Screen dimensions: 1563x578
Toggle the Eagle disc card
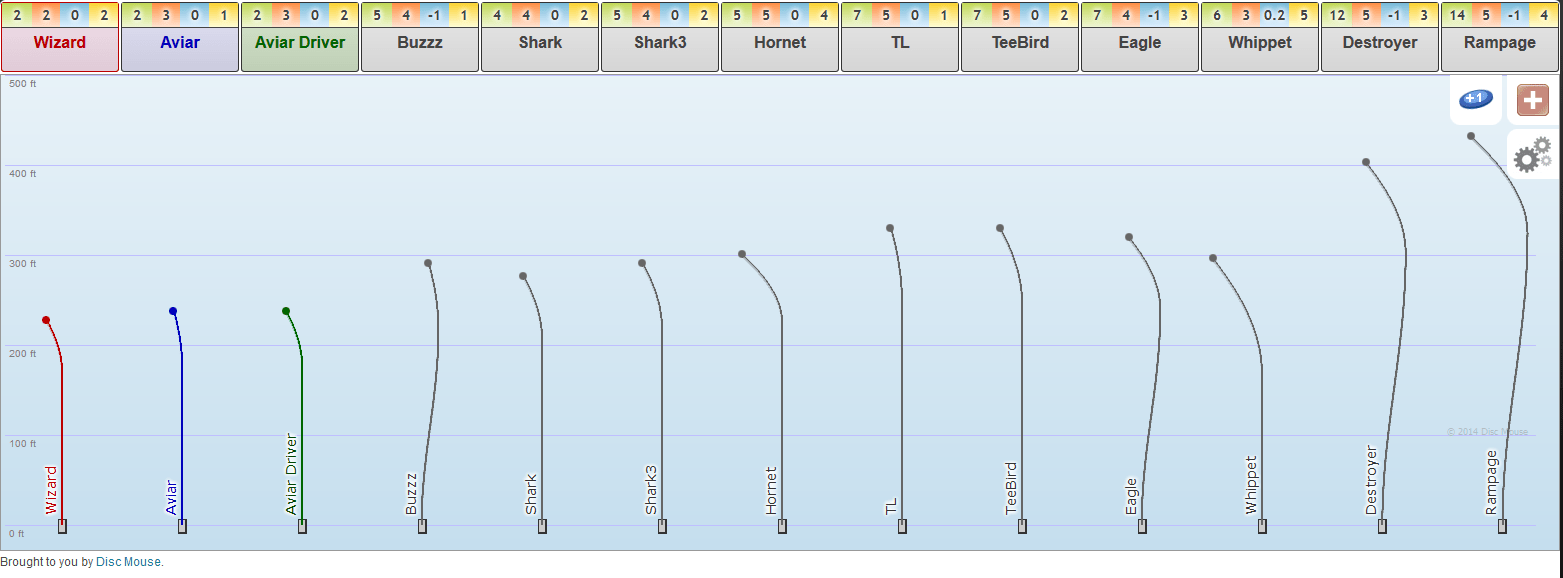tap(1139, 43)
